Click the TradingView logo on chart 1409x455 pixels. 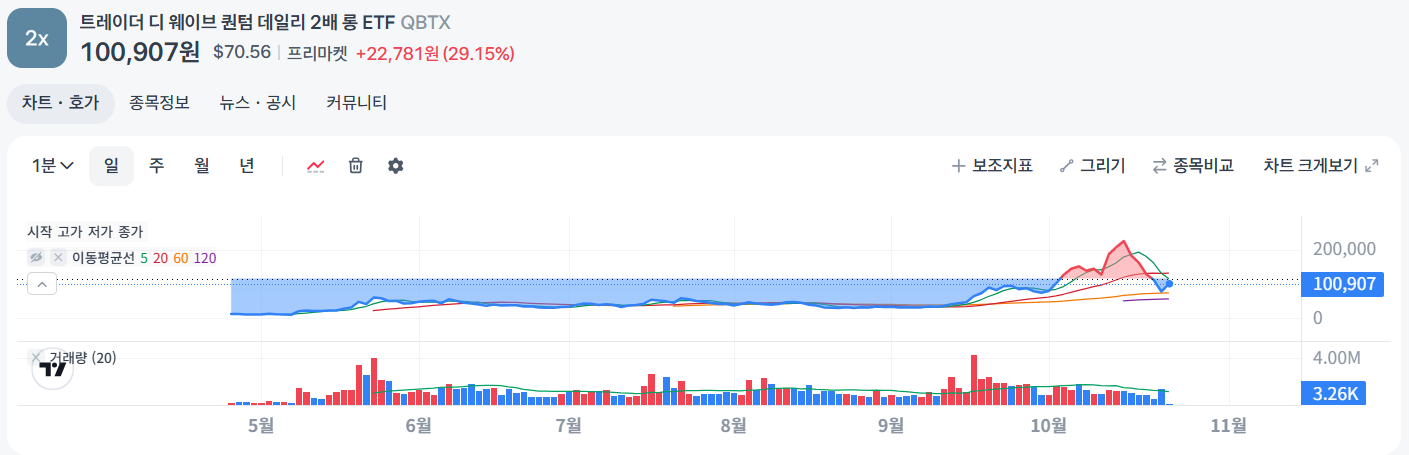click(x=52, y=368)
